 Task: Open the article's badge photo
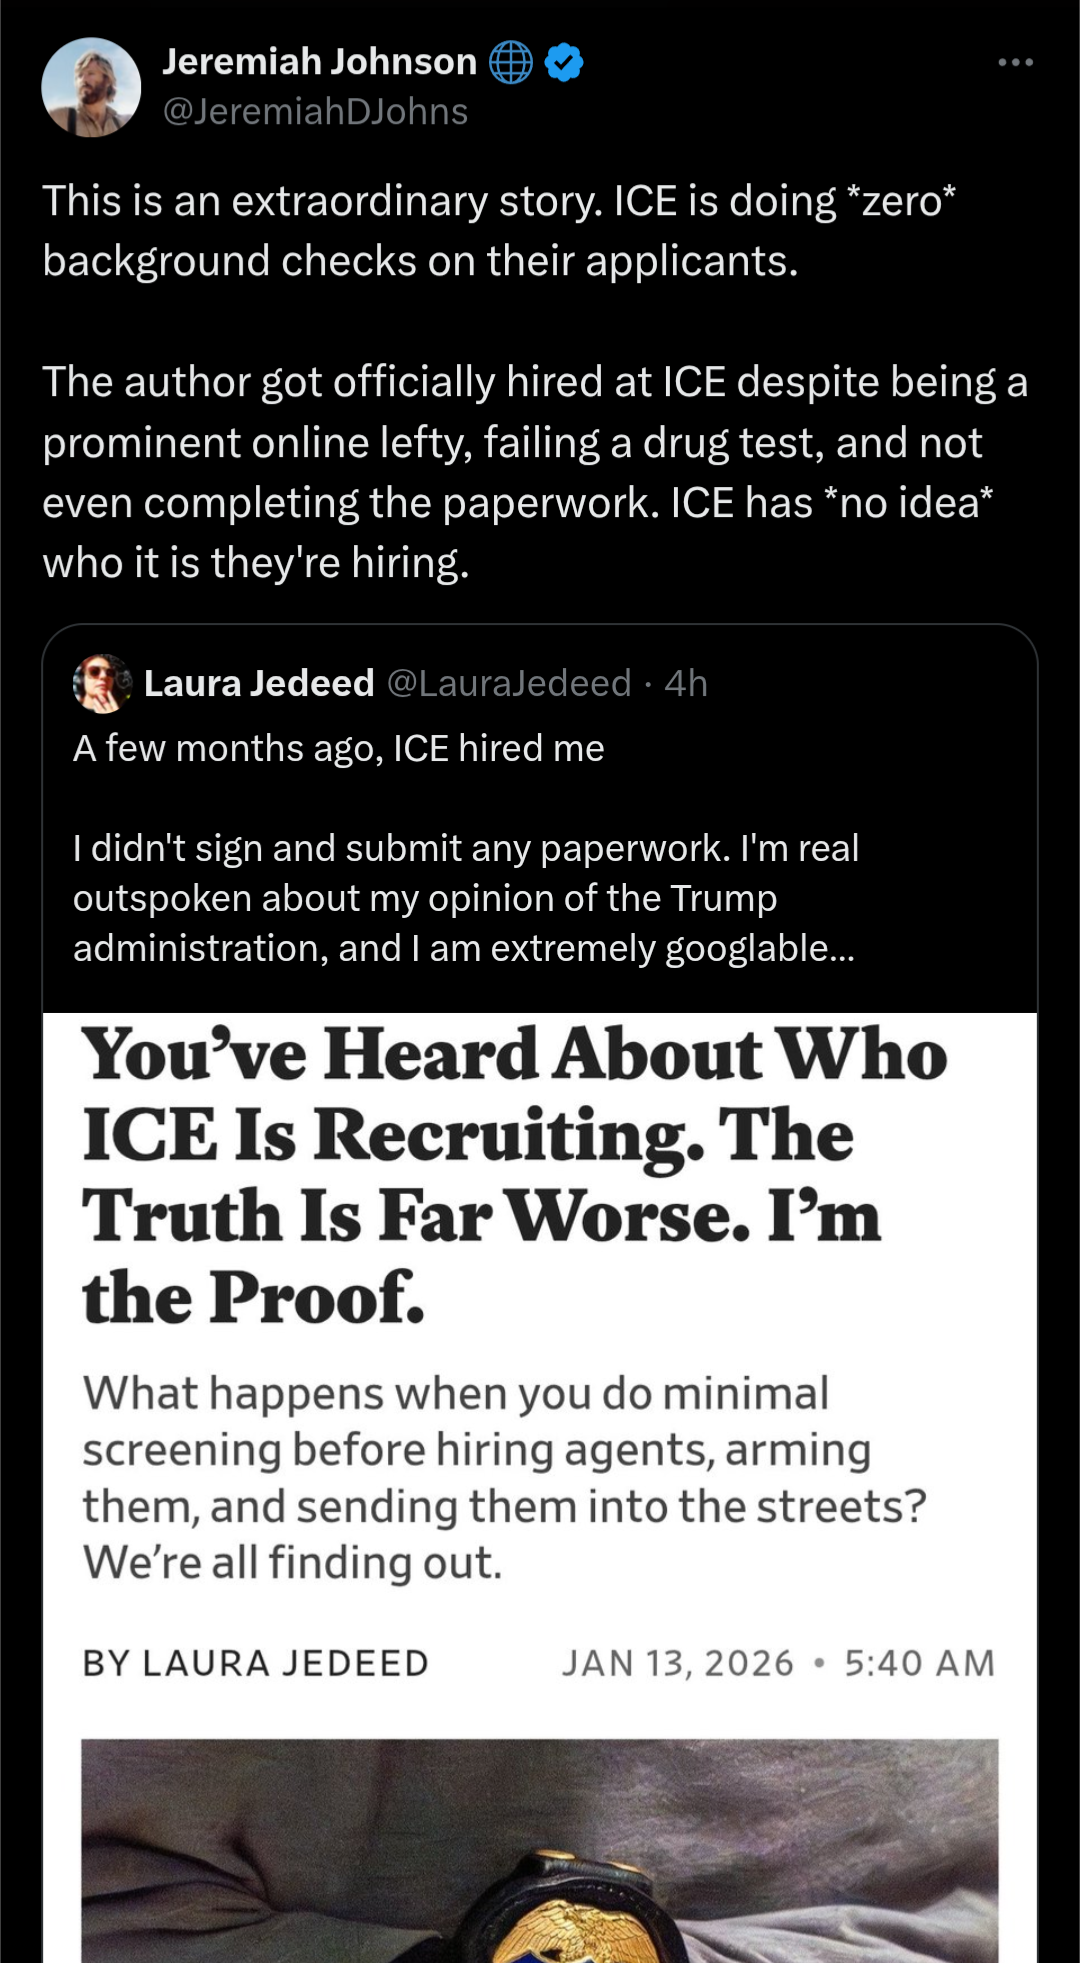540,1850
